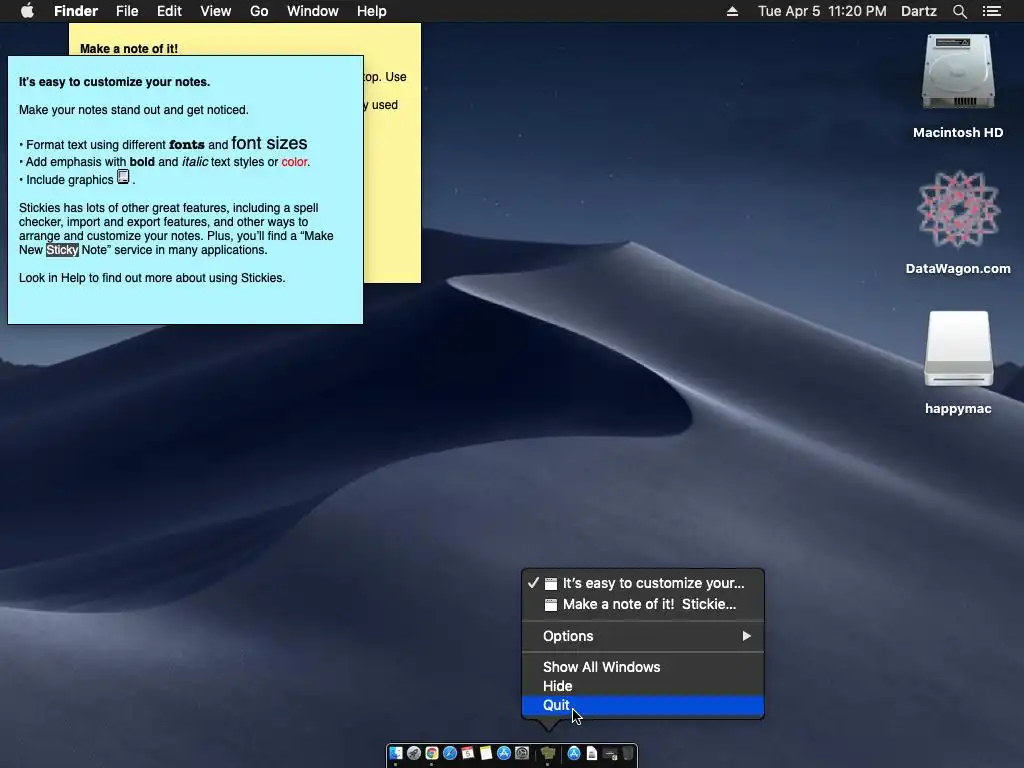The height and width of the screenshot is (768, 1024).
Task: Click "Make your notes stand out" sentence
Action: point(134,110)
